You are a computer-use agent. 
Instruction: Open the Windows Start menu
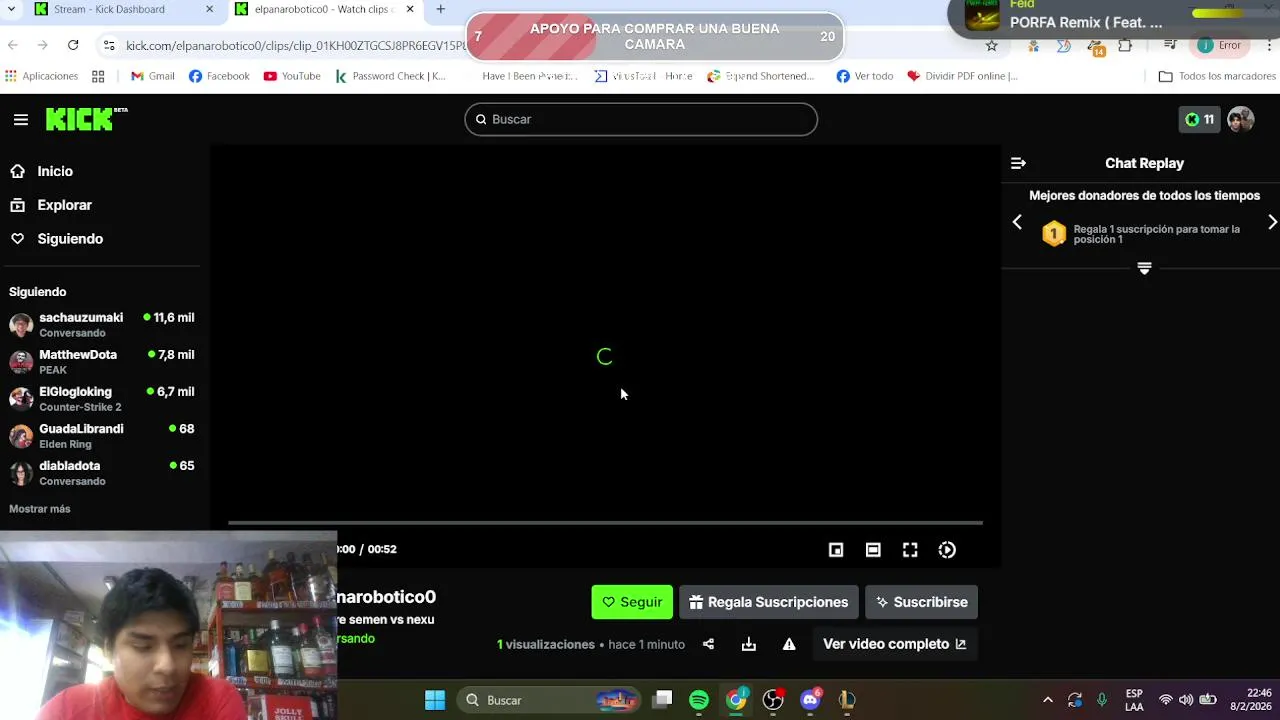point(435,700)
